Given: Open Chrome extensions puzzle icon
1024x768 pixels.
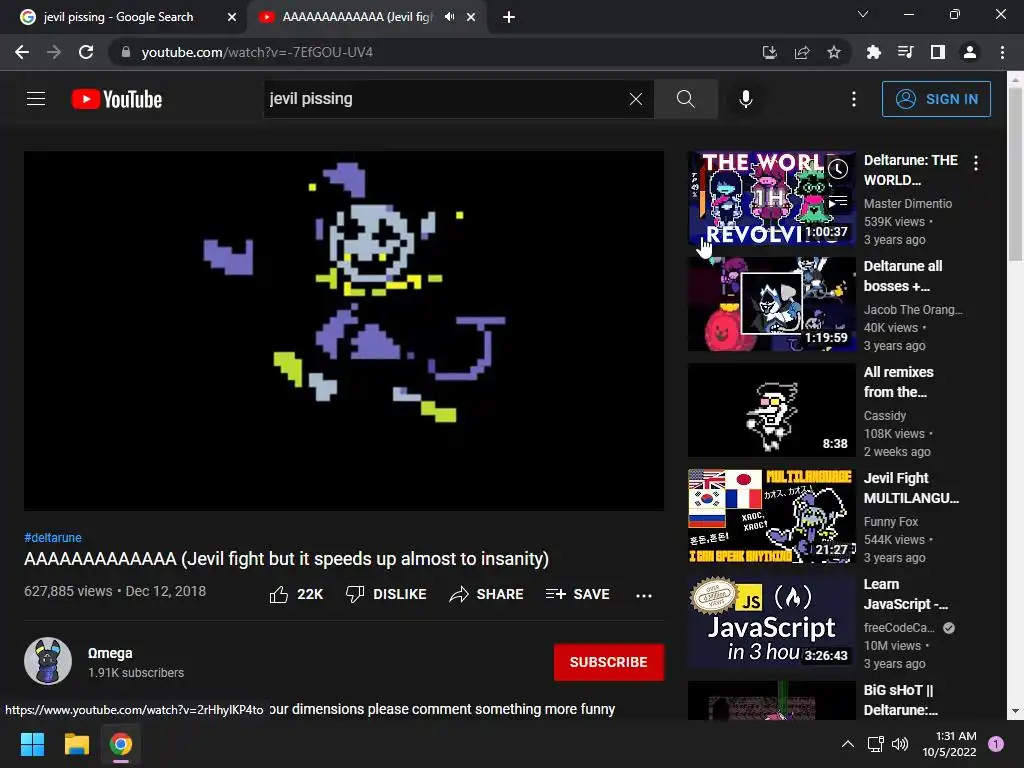Looking at the screenshot, I should pyautogui.click(x=873, y=52).
